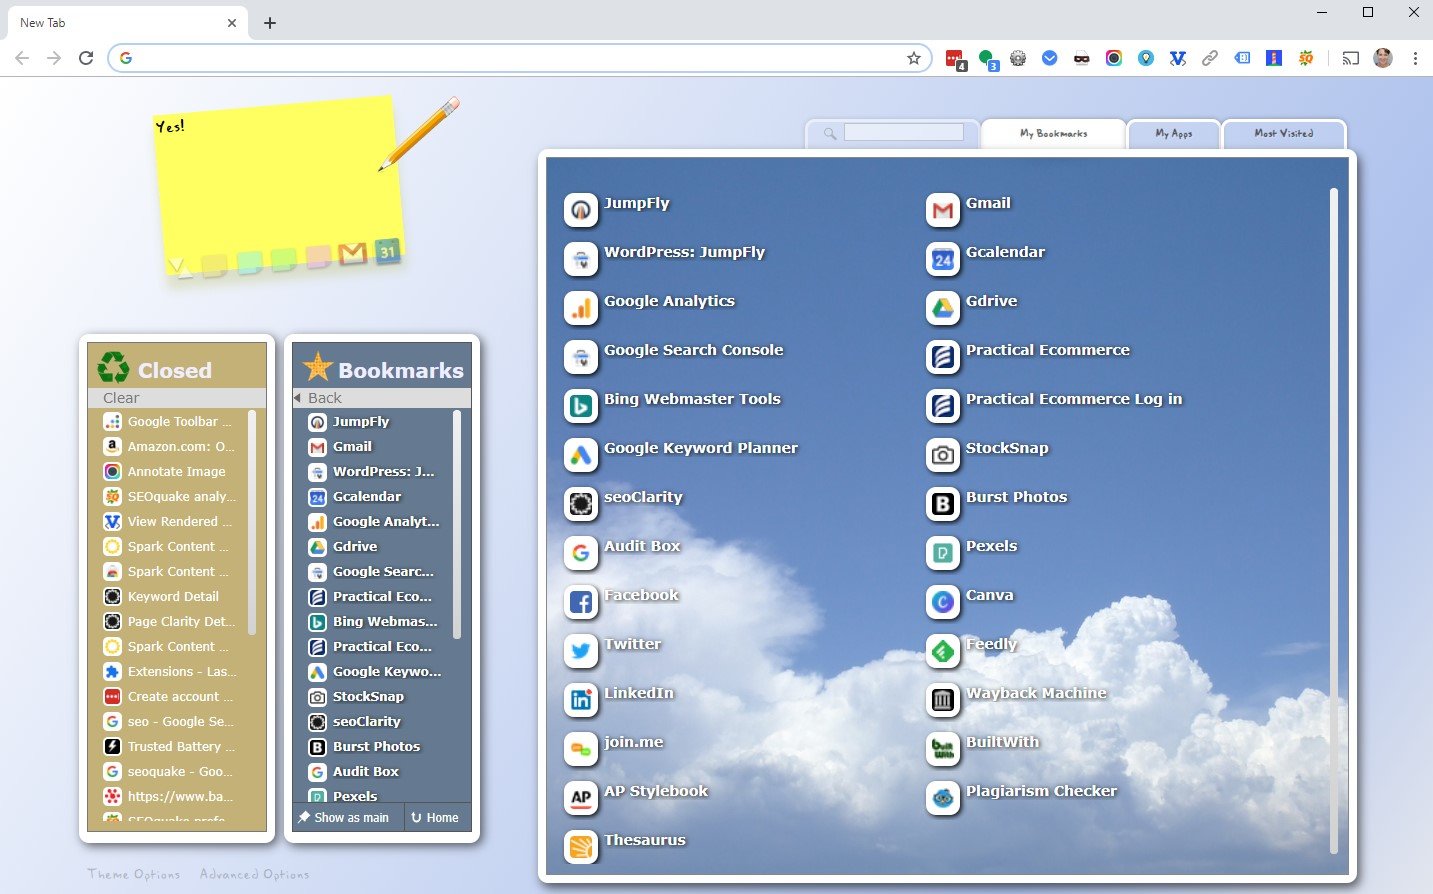
Task: Click Show as main in Bookmarks panel
Action: point(349,817)
